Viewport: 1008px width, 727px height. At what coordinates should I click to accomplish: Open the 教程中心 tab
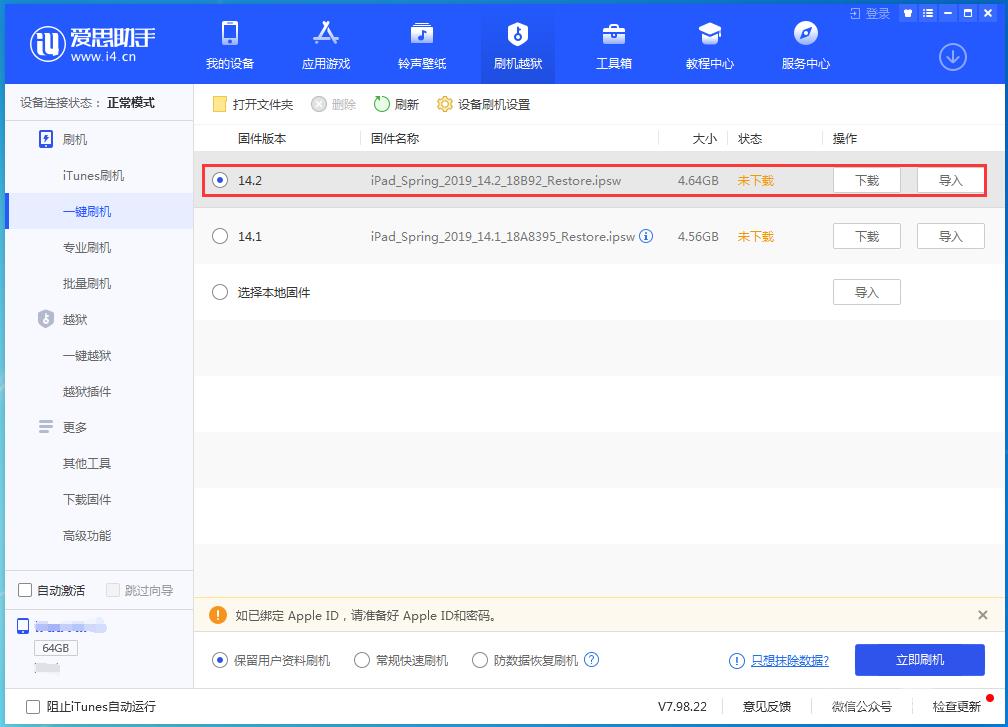point(710,44)
